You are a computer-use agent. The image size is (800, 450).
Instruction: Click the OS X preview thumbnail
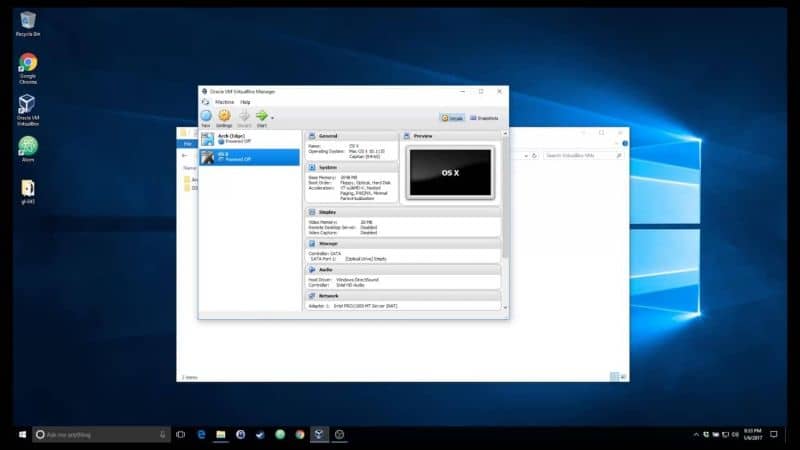(x=450, y=172)
